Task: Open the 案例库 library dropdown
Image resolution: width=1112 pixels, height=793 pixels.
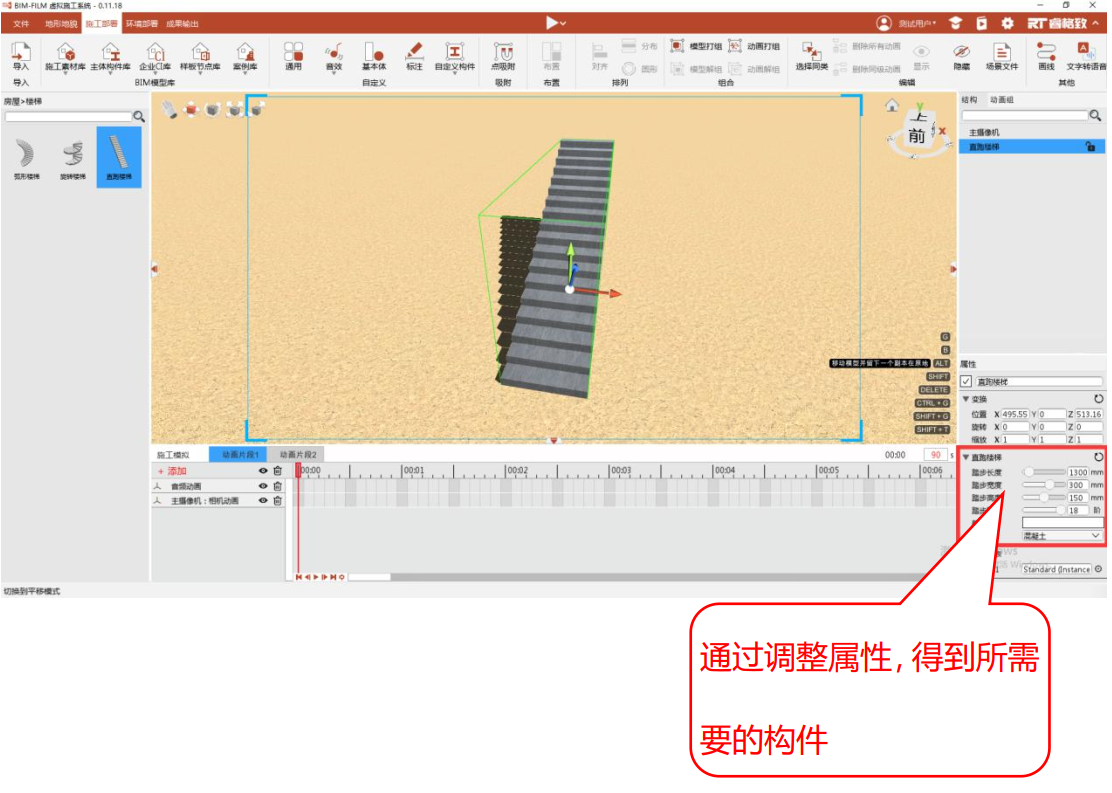Action: (x=245, y=57)
